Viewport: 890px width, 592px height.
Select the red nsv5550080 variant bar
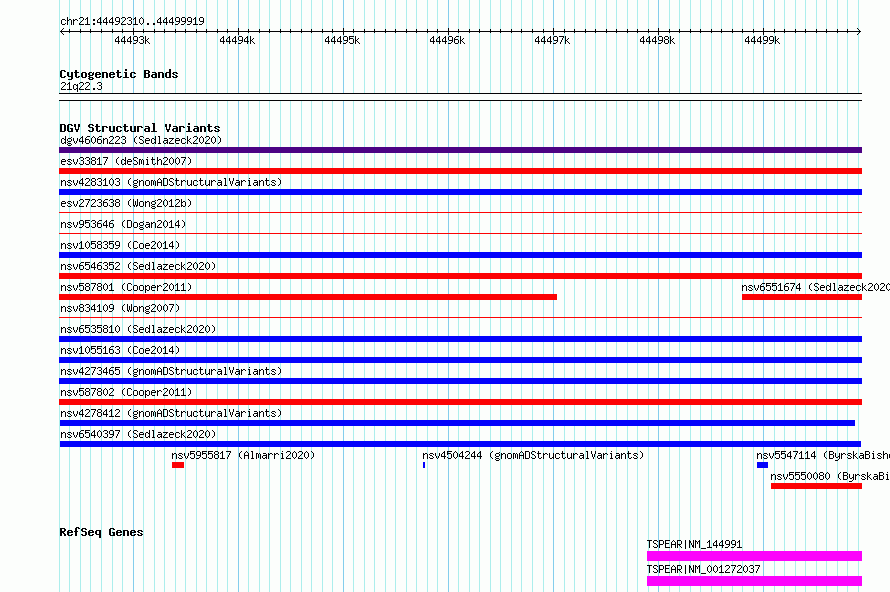coord(816,486)
